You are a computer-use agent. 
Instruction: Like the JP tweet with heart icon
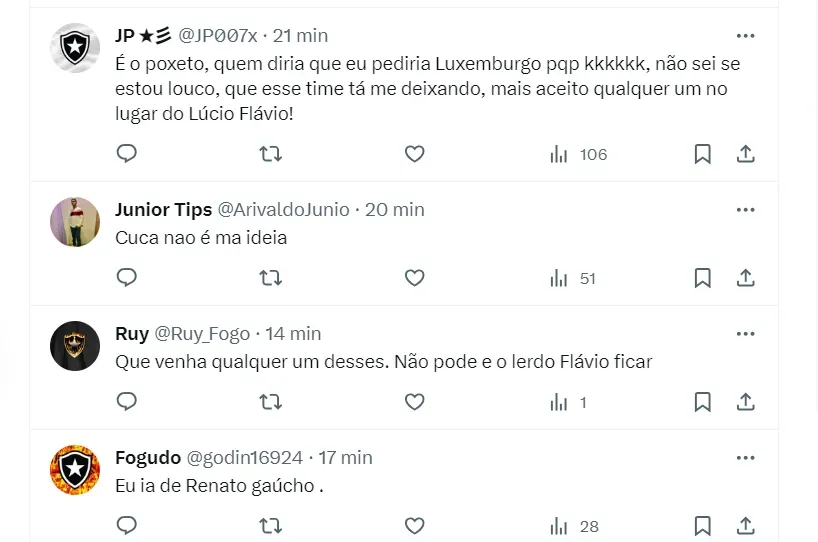pos(414,154)
